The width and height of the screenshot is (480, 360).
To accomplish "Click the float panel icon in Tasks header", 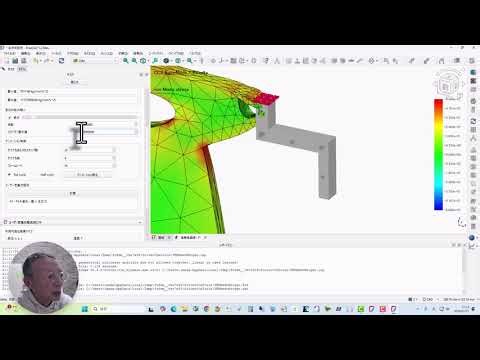I will [141, 75].
